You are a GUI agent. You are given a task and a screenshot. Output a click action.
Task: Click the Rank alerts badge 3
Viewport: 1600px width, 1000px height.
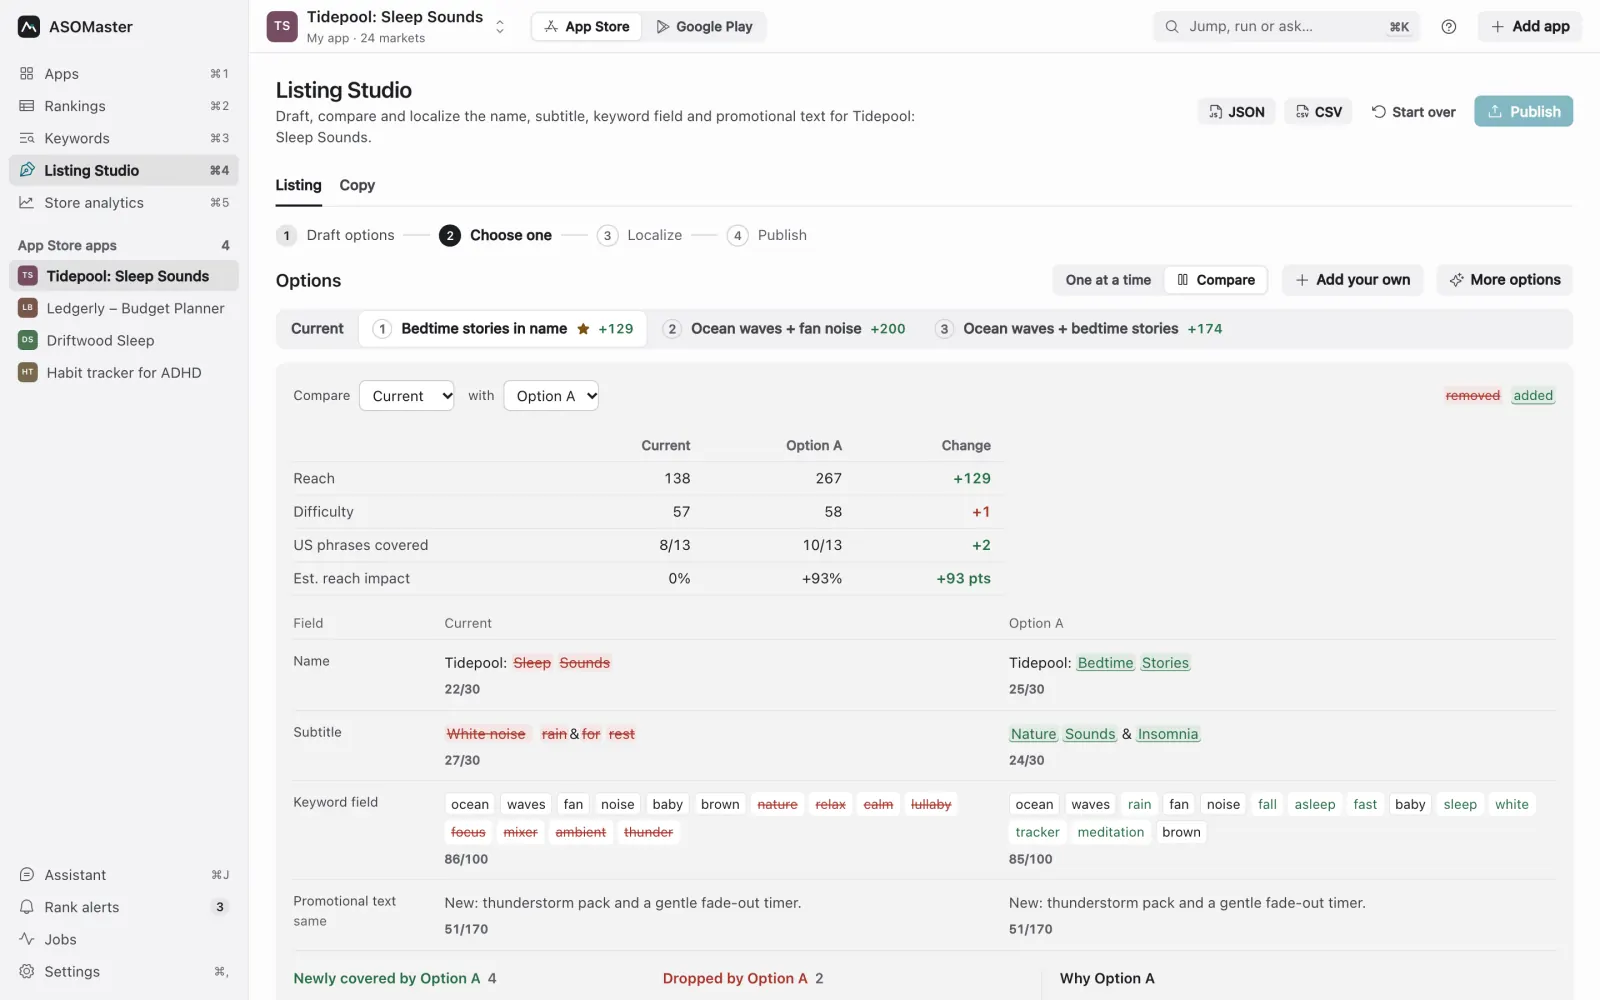pyautogui.click(x=220, y=907)
